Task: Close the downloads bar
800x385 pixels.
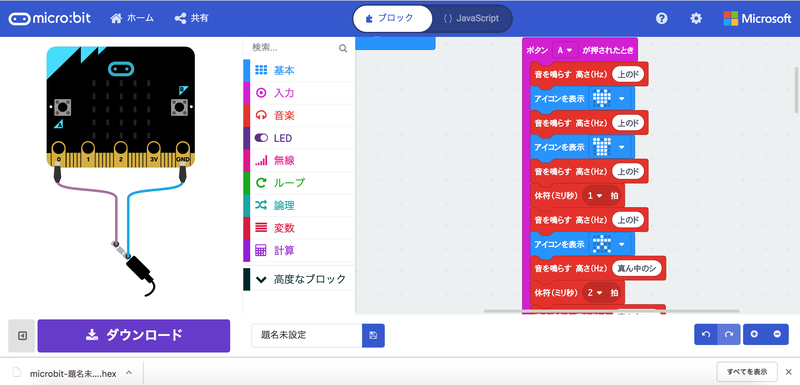Action: click(x=789, y=371)
